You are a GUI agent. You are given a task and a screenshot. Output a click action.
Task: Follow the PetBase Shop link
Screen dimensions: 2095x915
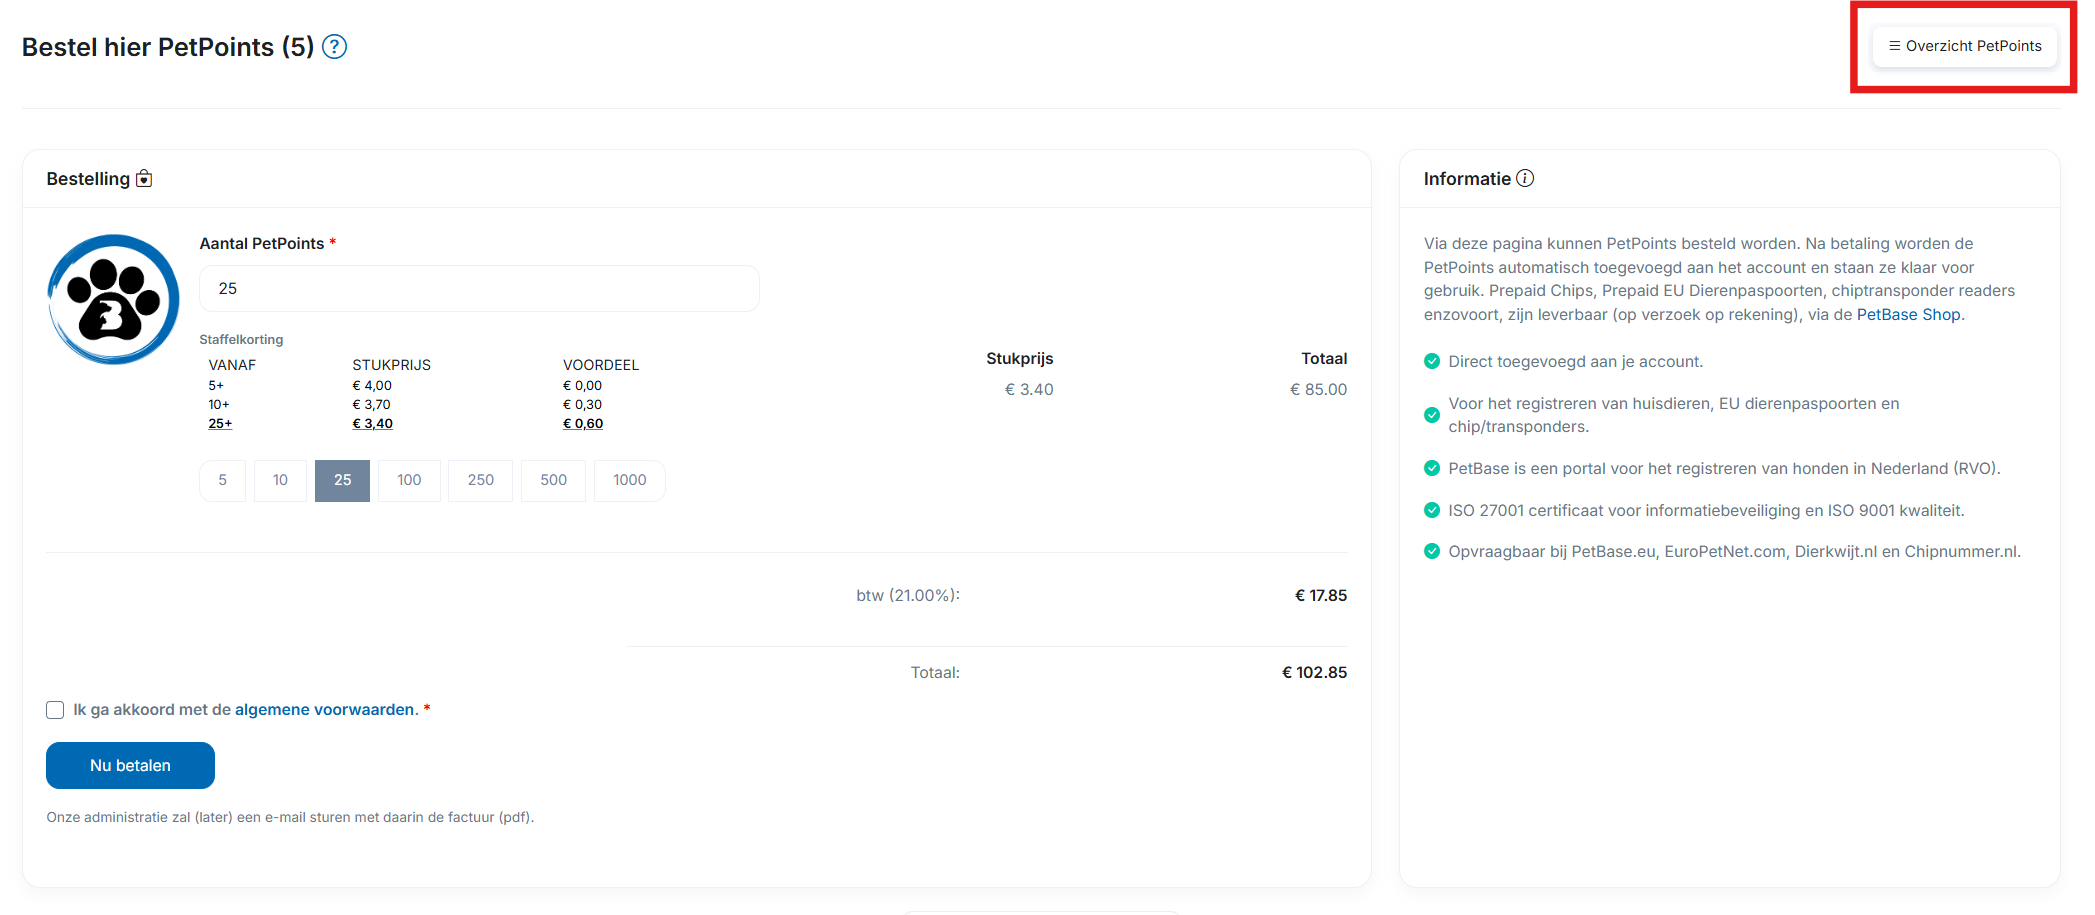coord(1908,315)
